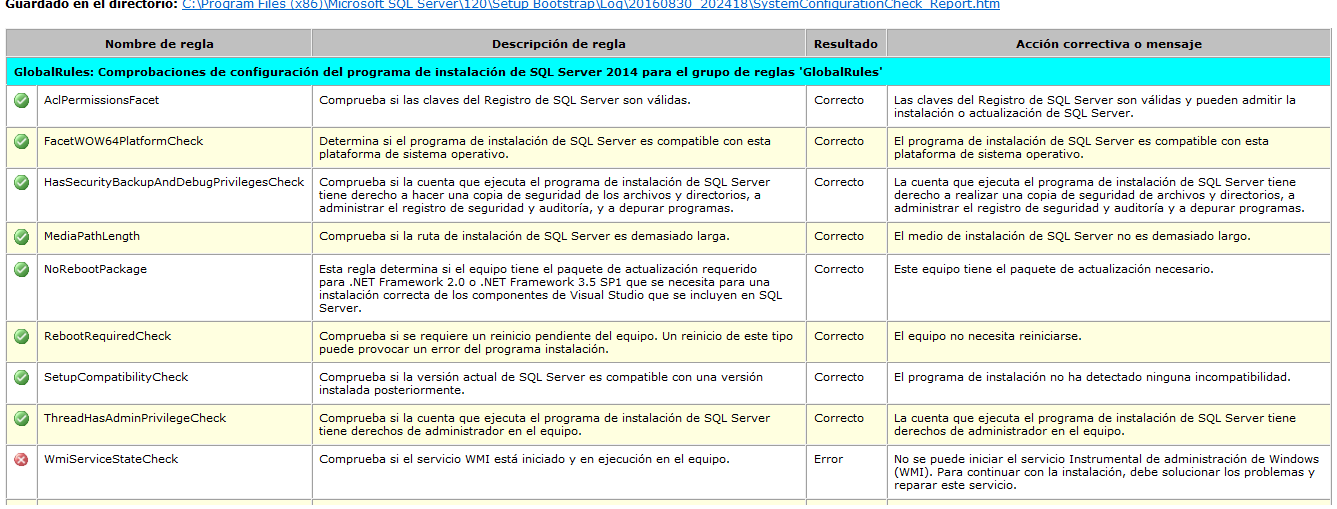
Task: Click the 'Correcto' result for SetupCompatibilityCheck
Action: pyautogui.click(x=839, y=377)
